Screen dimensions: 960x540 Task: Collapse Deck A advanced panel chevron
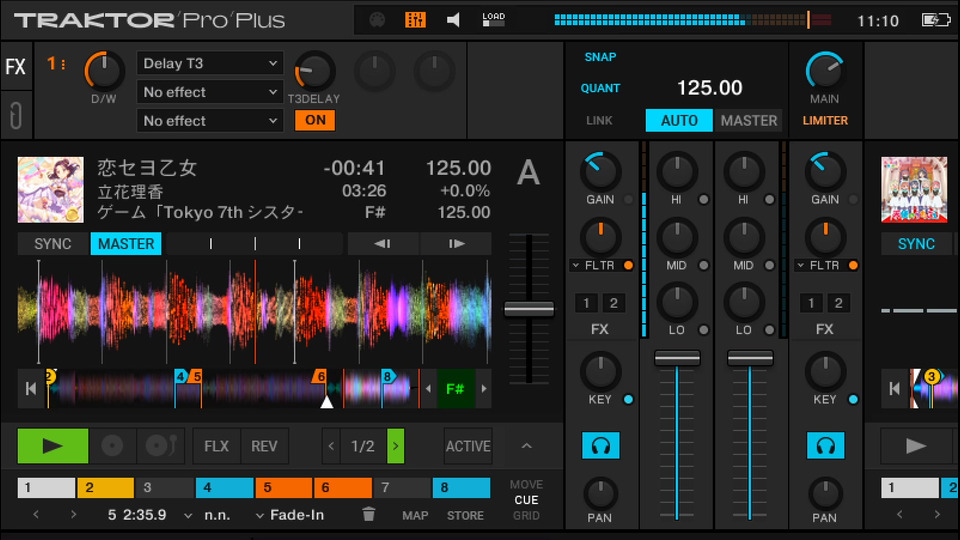pos(527,446)
